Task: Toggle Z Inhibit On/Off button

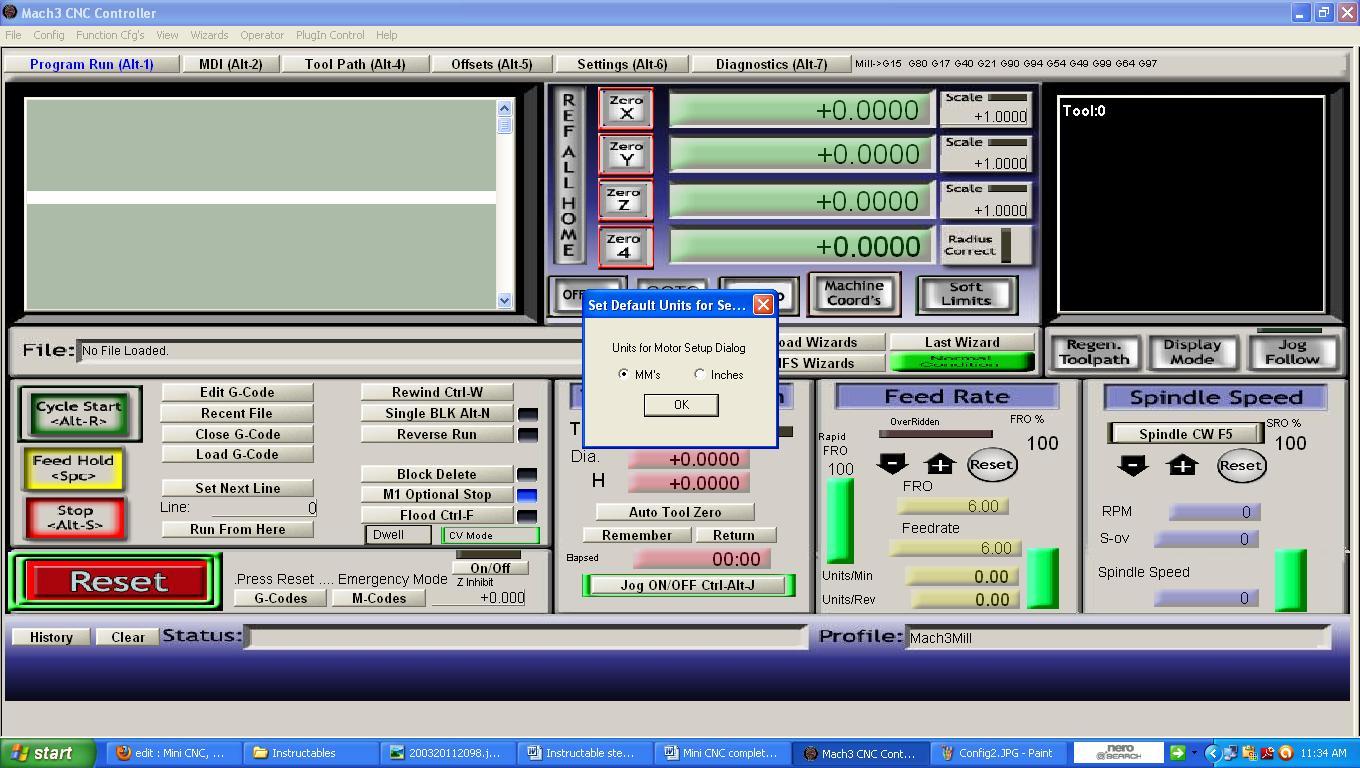Action: [490, 568]
